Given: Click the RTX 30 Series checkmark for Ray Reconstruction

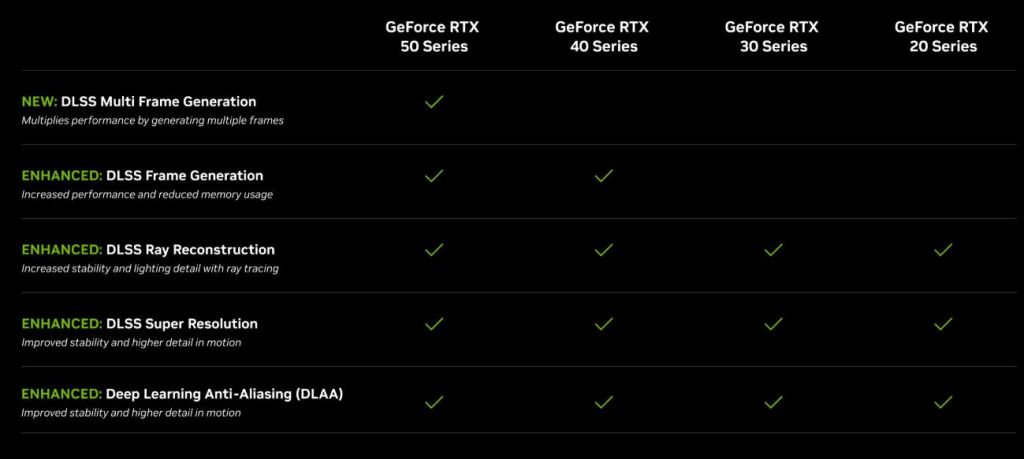Looking at the screenshot, I should pyautogui.click(x=773, y=250).
